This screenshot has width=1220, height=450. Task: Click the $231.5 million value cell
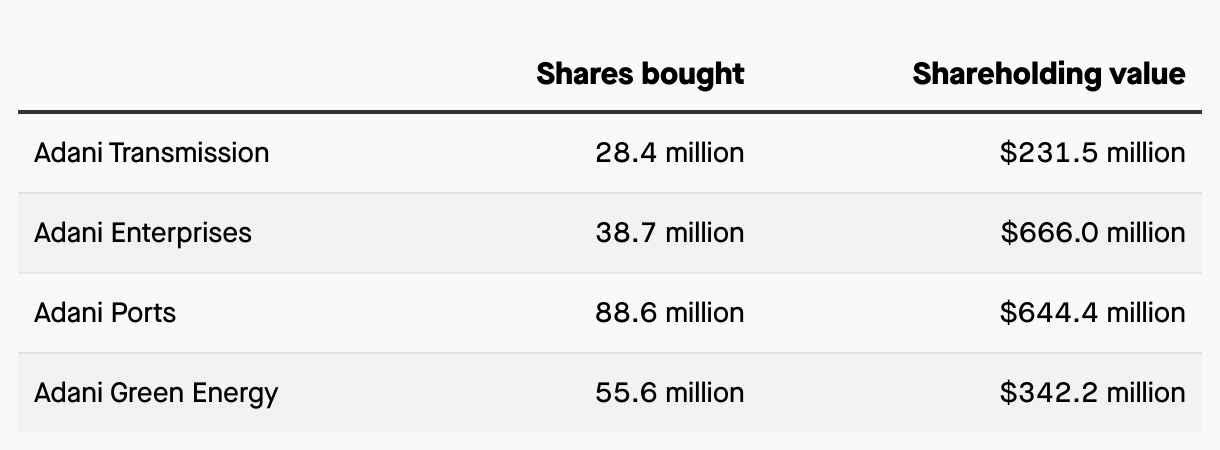coord(1092,153)
